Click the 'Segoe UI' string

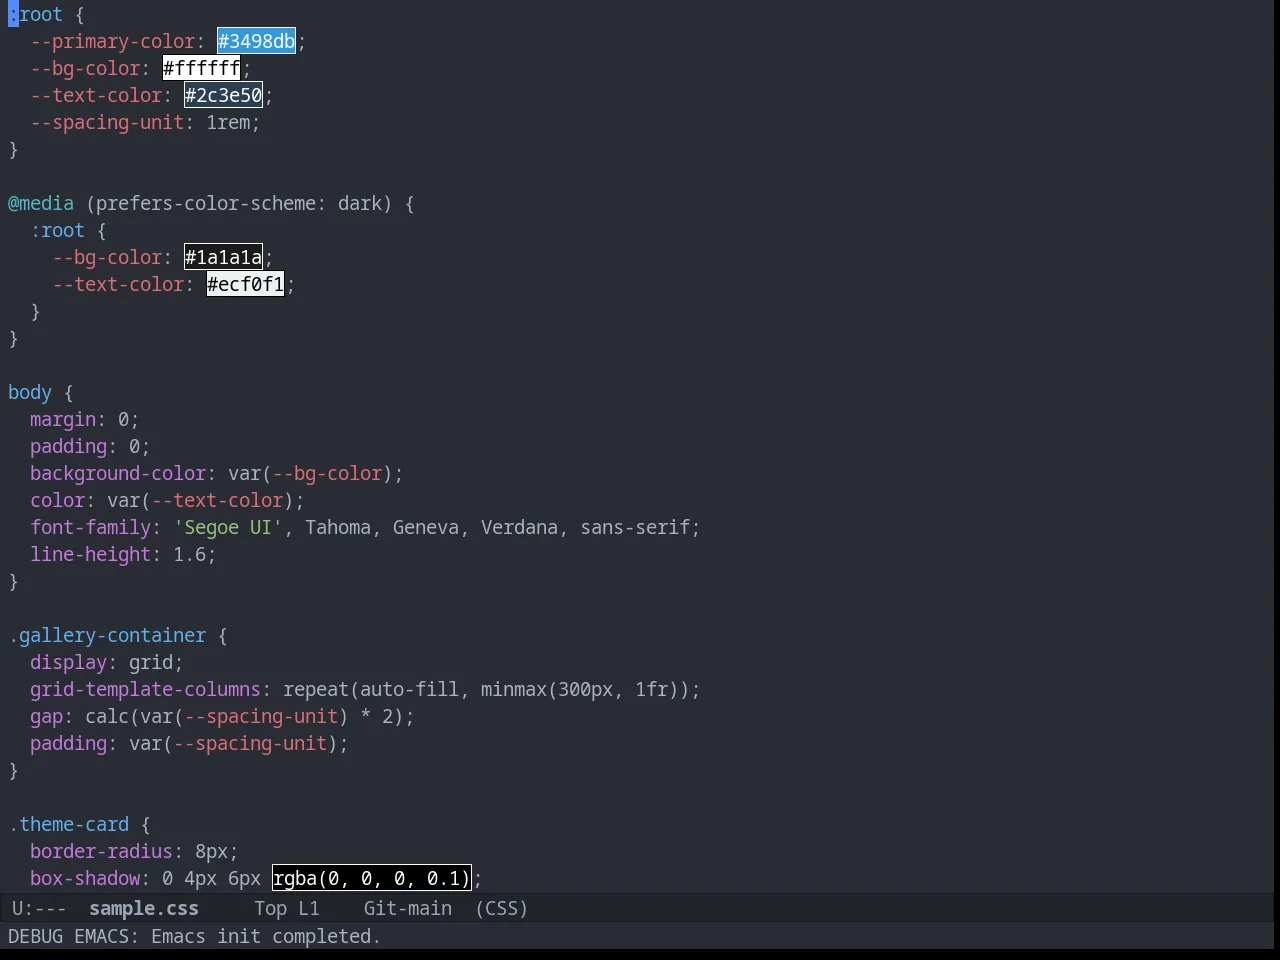[228, 527]
